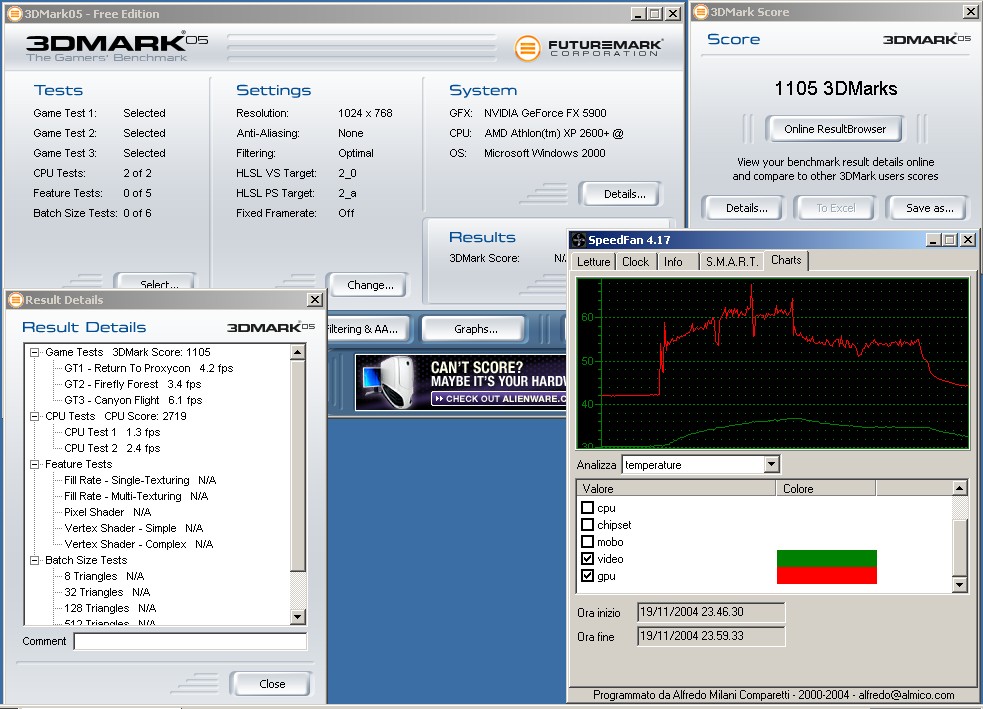Click the Valore column header
The image size is (983, 709).
676,488
